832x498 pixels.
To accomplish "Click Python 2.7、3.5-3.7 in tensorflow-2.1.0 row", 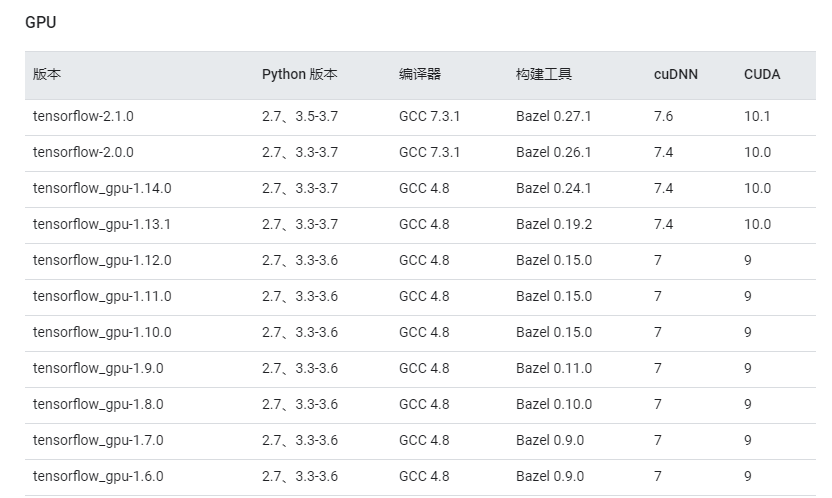I will [x=300, y=116].
